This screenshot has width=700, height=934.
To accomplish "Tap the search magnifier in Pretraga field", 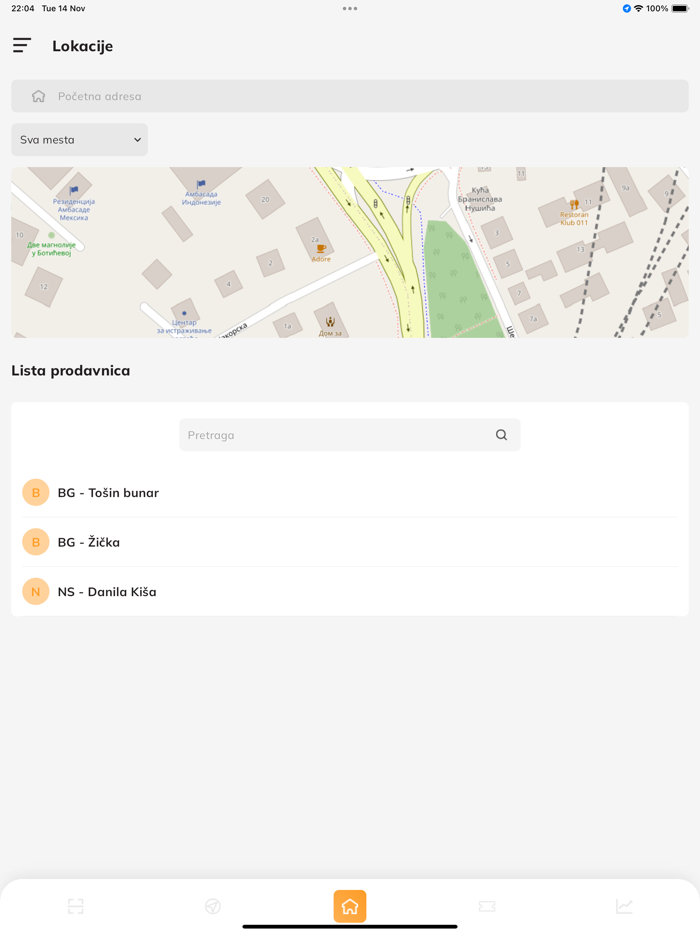I will click(x=502, y=435).
